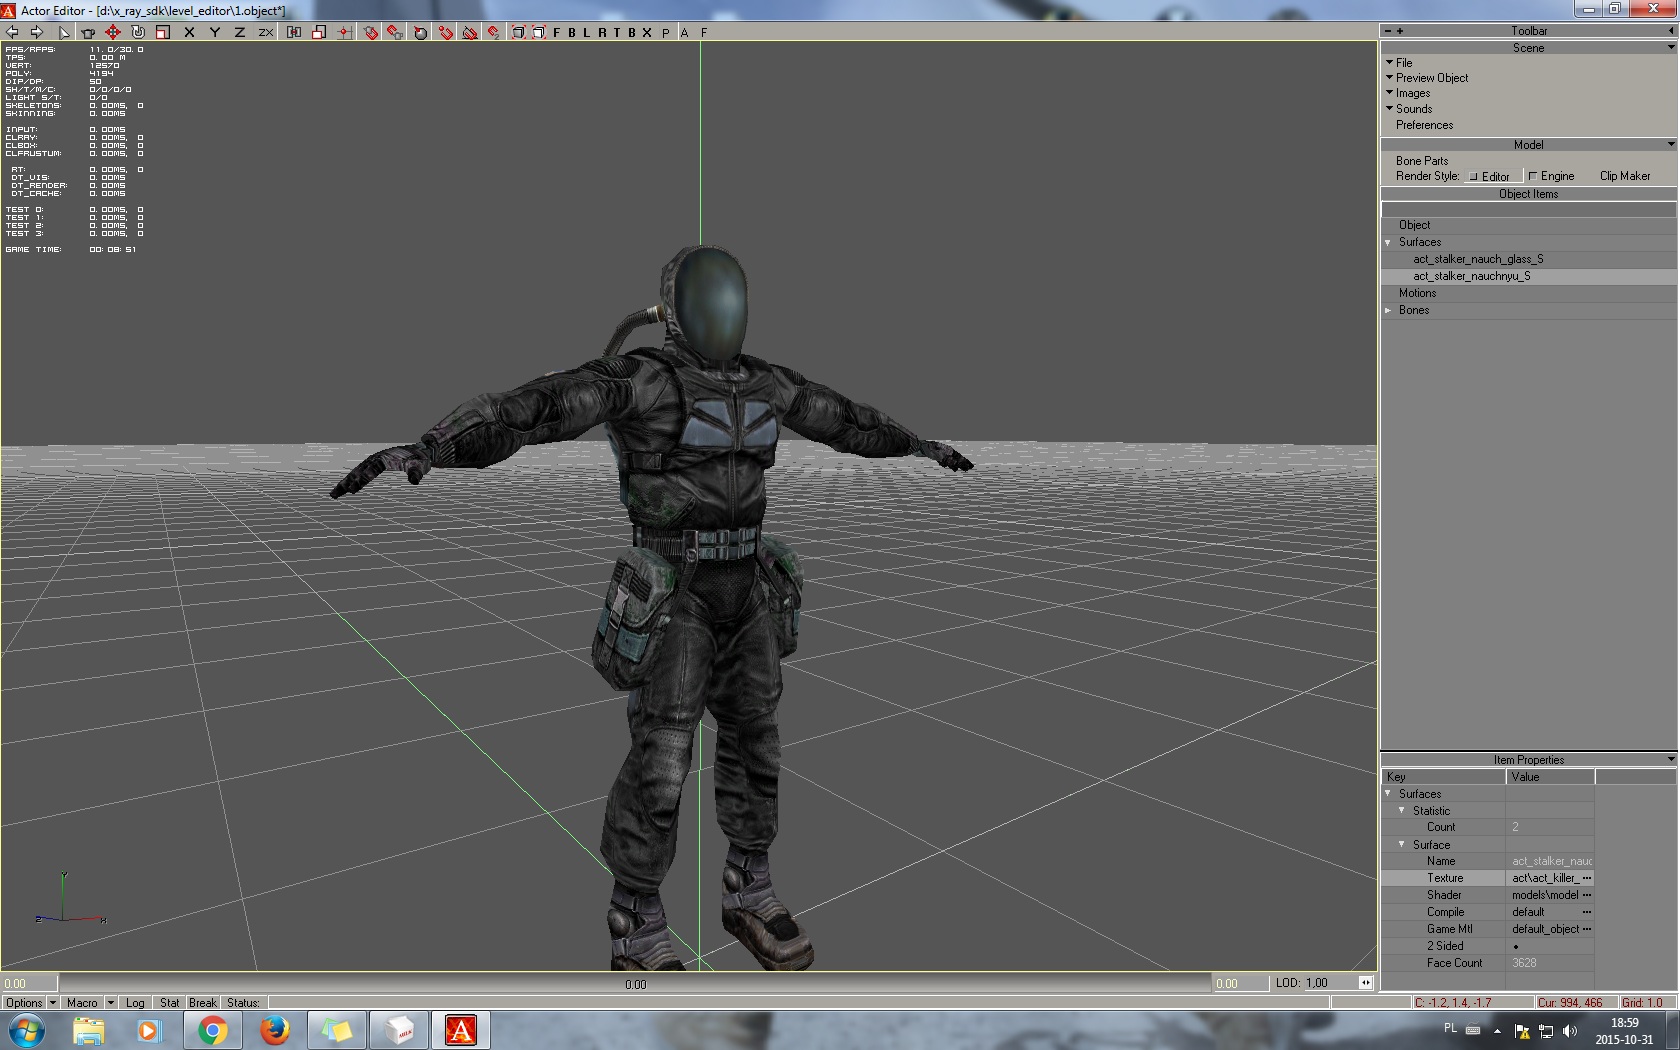Screen dimensions: 1680x1050
Task: Open Firefox from the taskbar
Action: [x=274, y=1030]
